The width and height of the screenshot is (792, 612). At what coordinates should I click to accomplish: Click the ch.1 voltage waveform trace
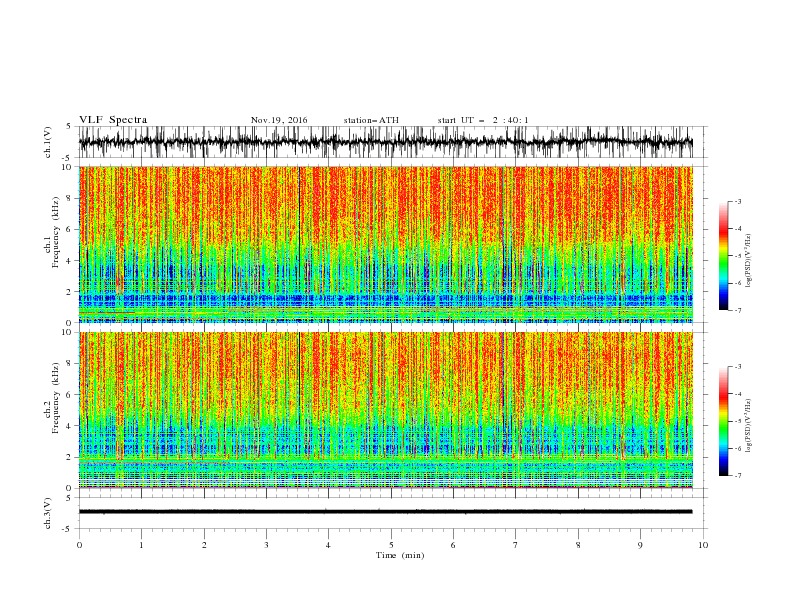(x=385, y=142)
